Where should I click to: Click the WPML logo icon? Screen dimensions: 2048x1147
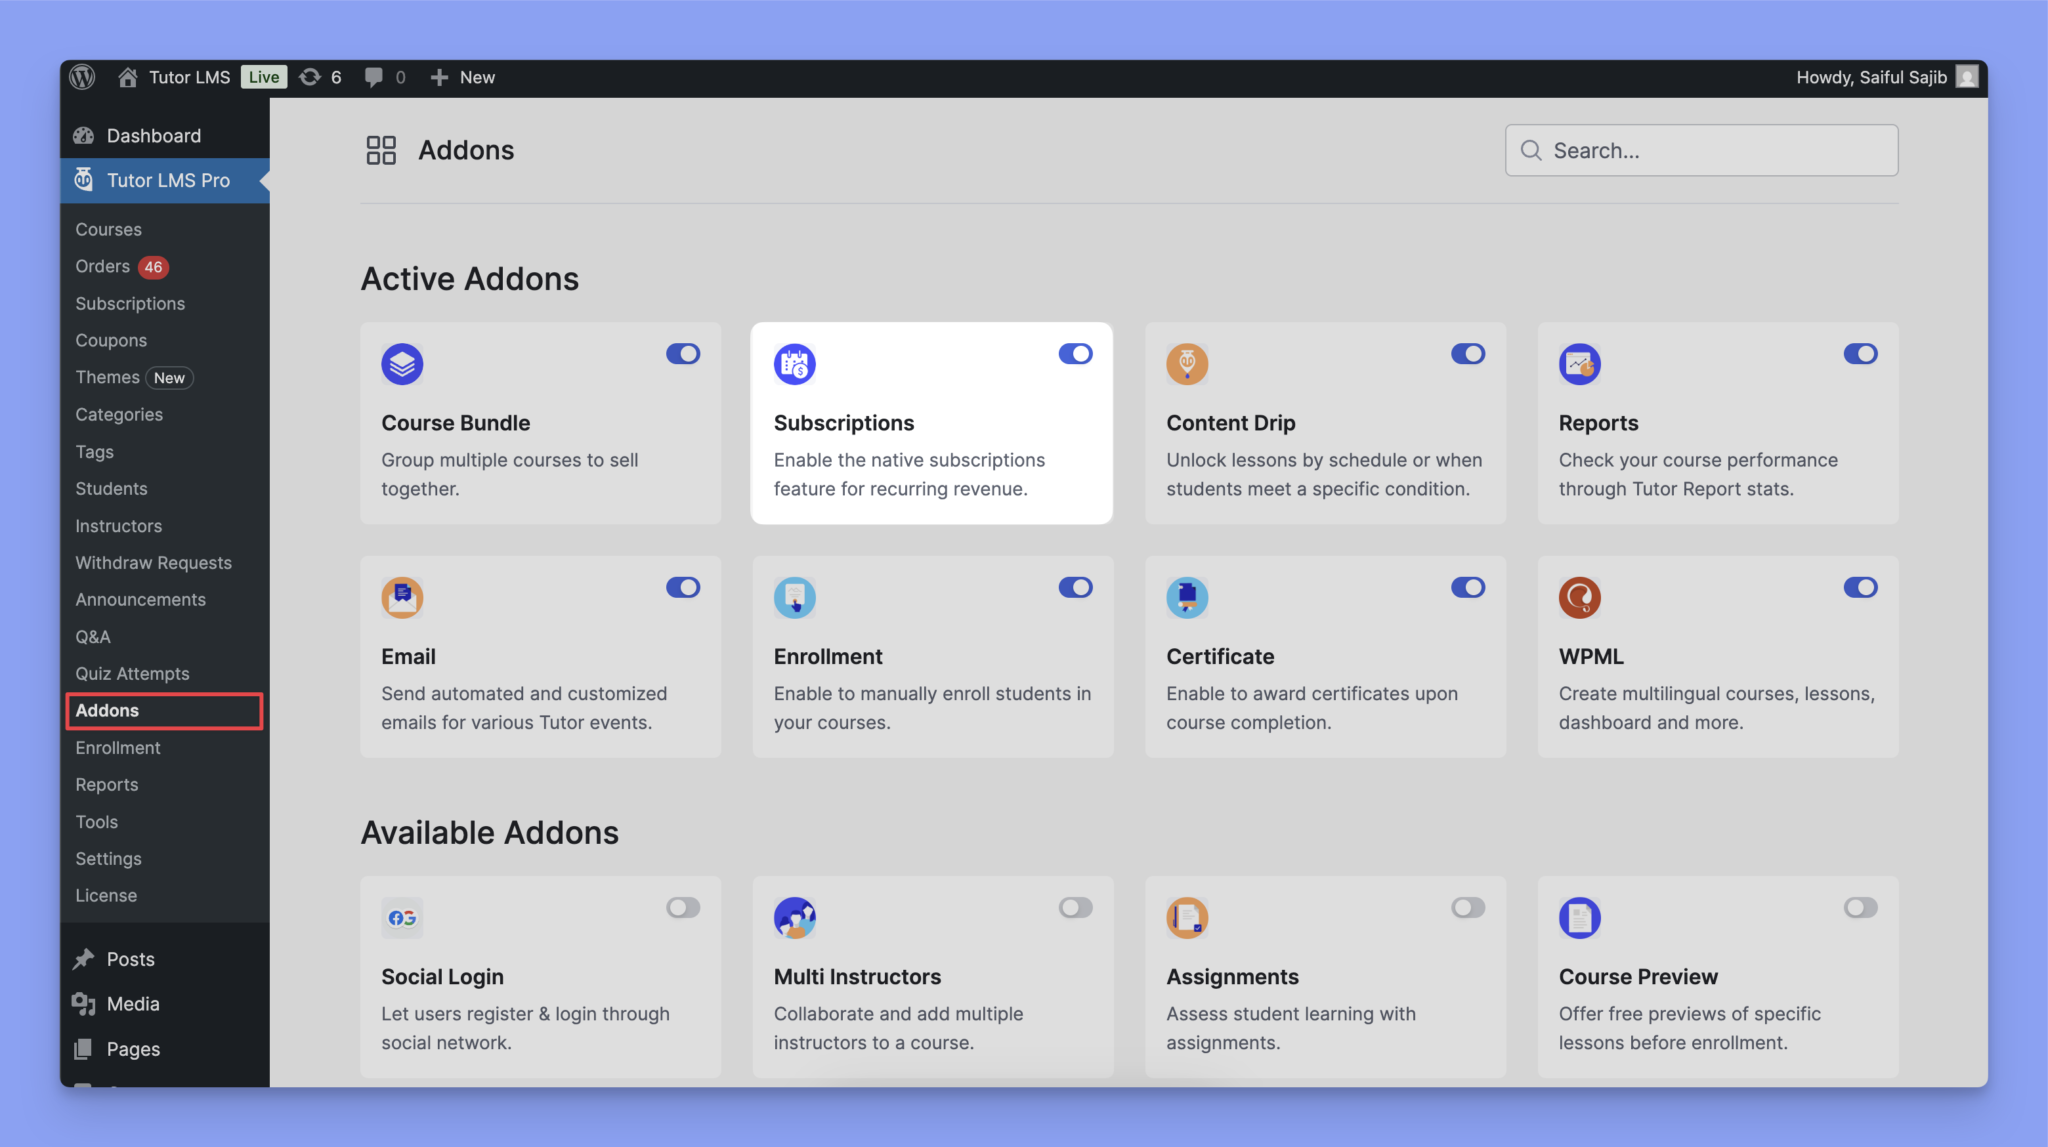tap(1580, 597)
